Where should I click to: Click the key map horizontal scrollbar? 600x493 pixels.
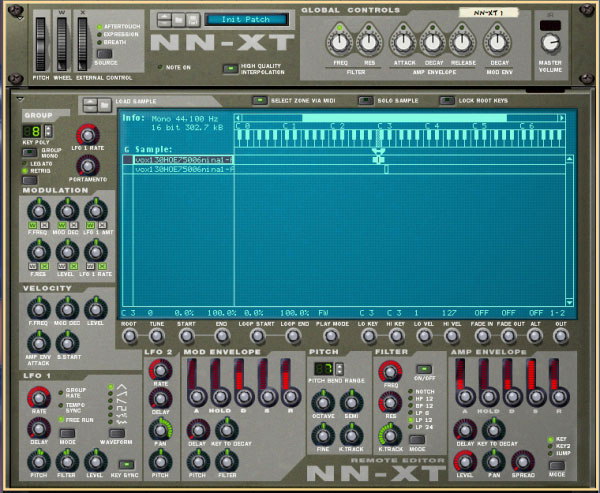click(x=399, y=118)
